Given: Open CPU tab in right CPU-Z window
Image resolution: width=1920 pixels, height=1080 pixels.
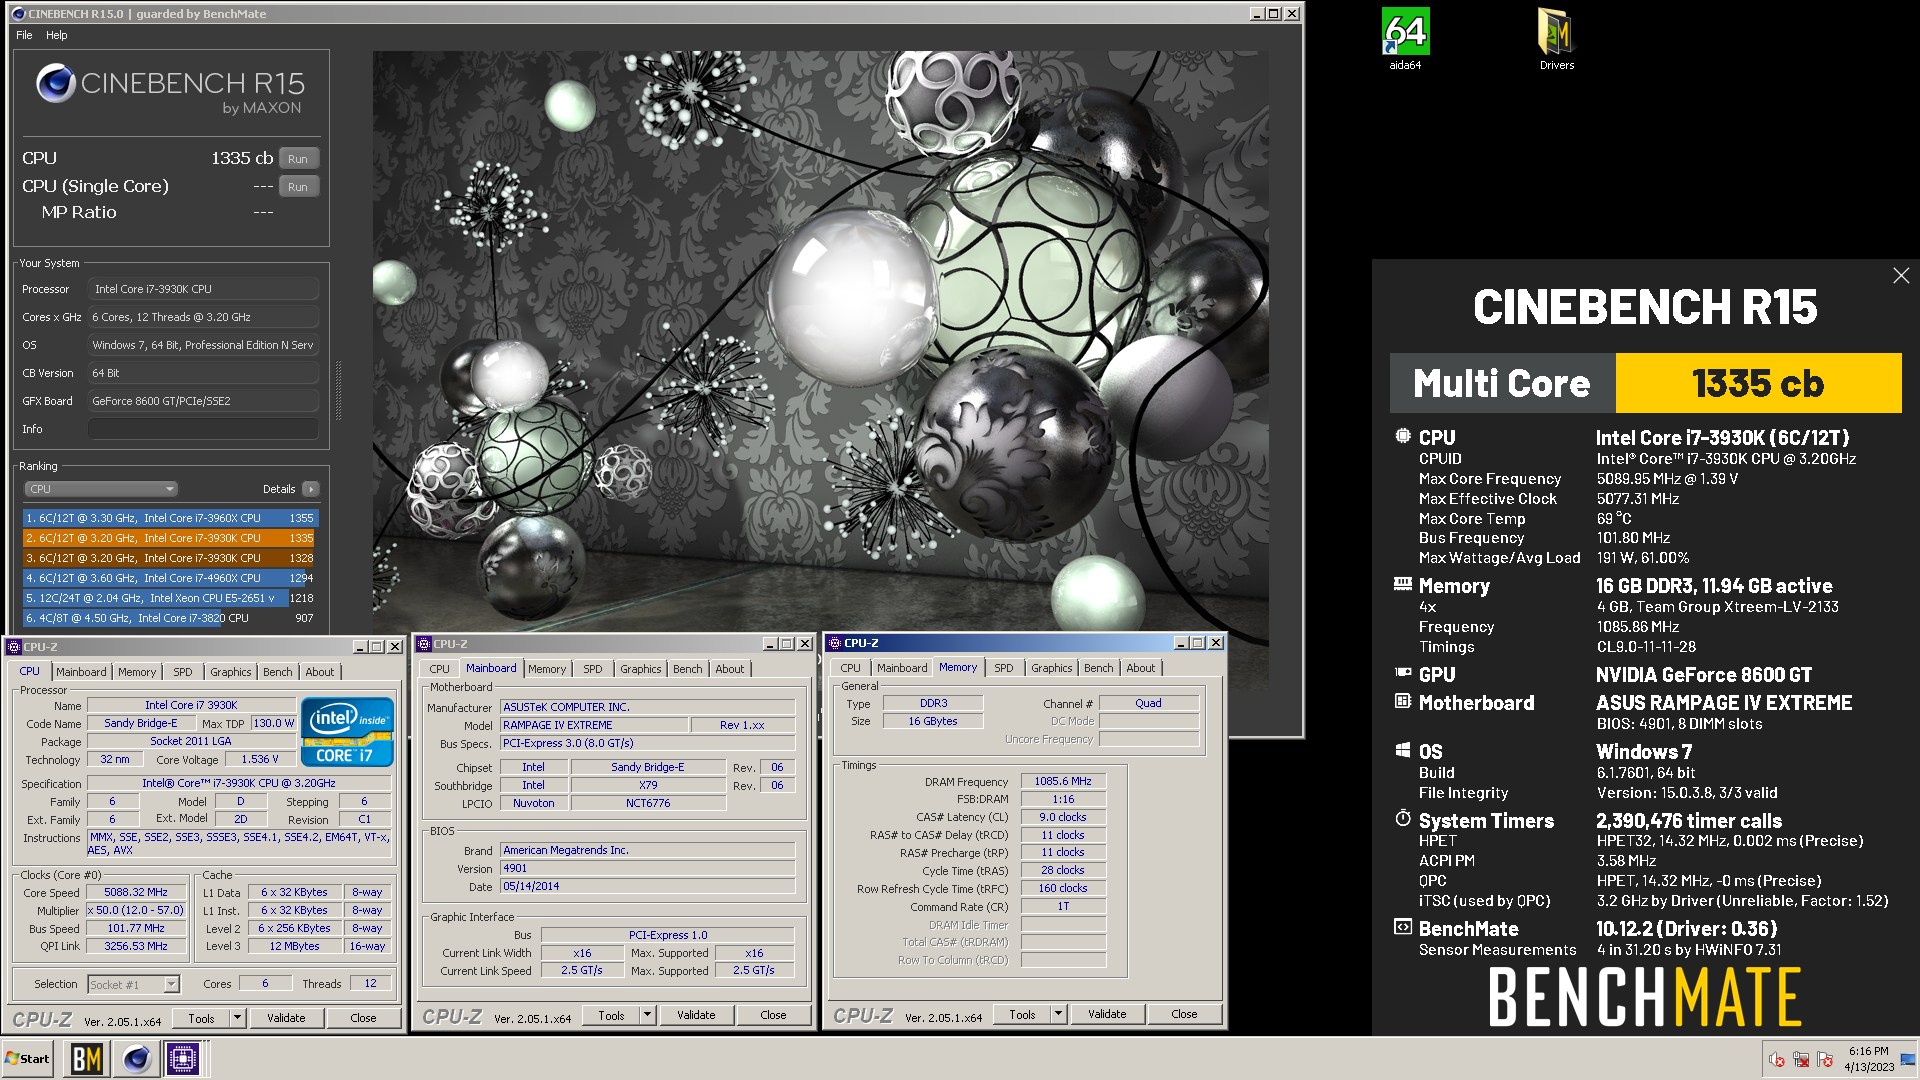Looking at the screenshot, I should click(x=851, y=668).
